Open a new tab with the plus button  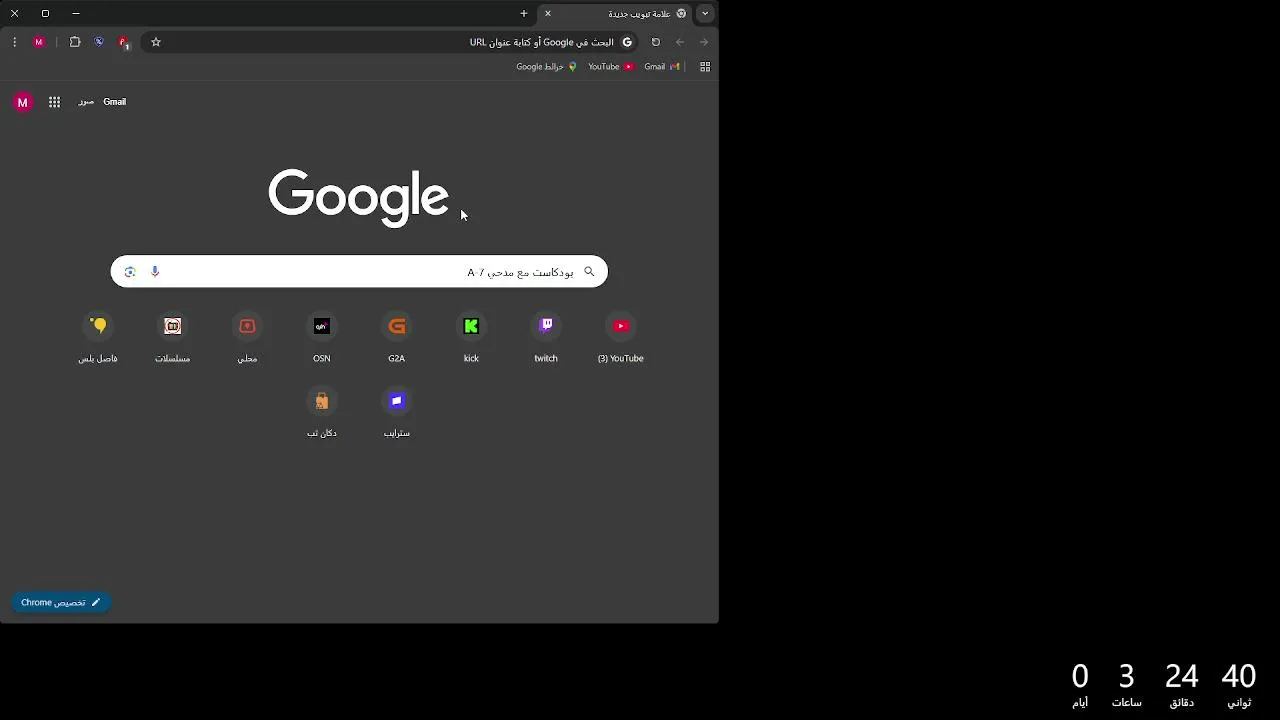coord(523,14)
